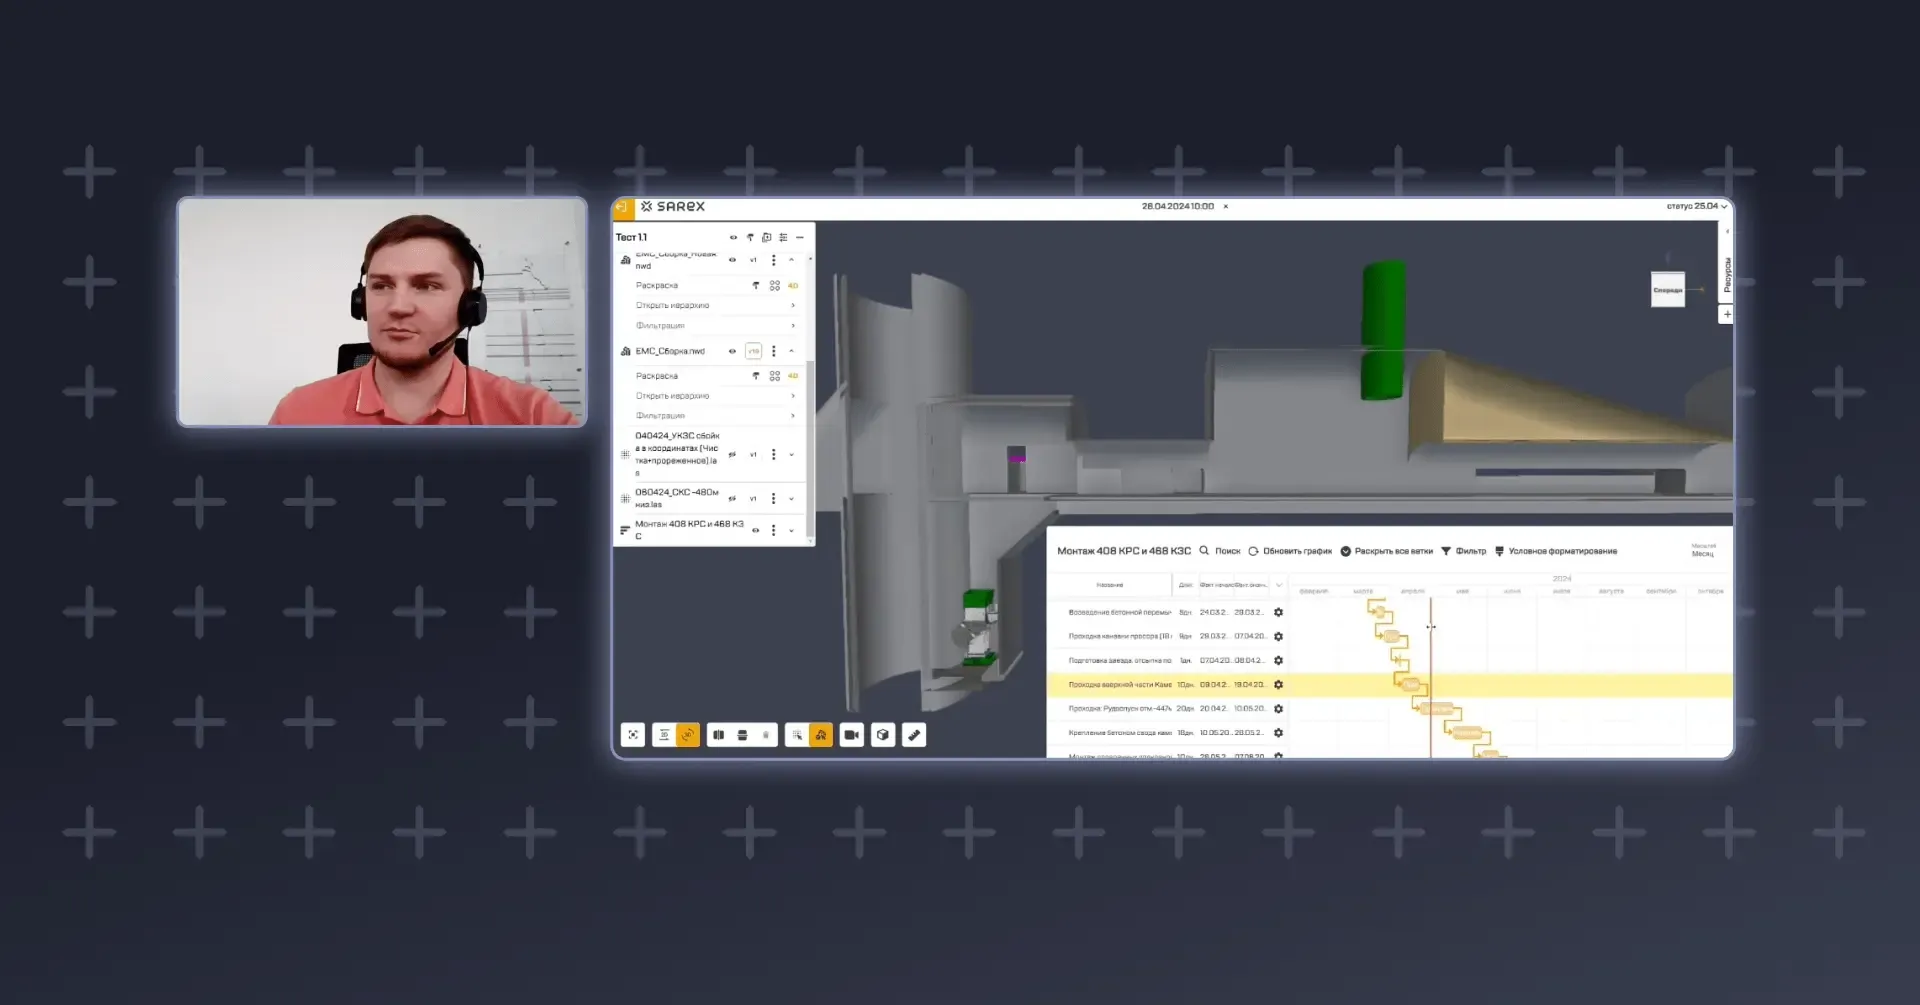
Task: Click Обновить график button
Action: (x=1290, y=551)
